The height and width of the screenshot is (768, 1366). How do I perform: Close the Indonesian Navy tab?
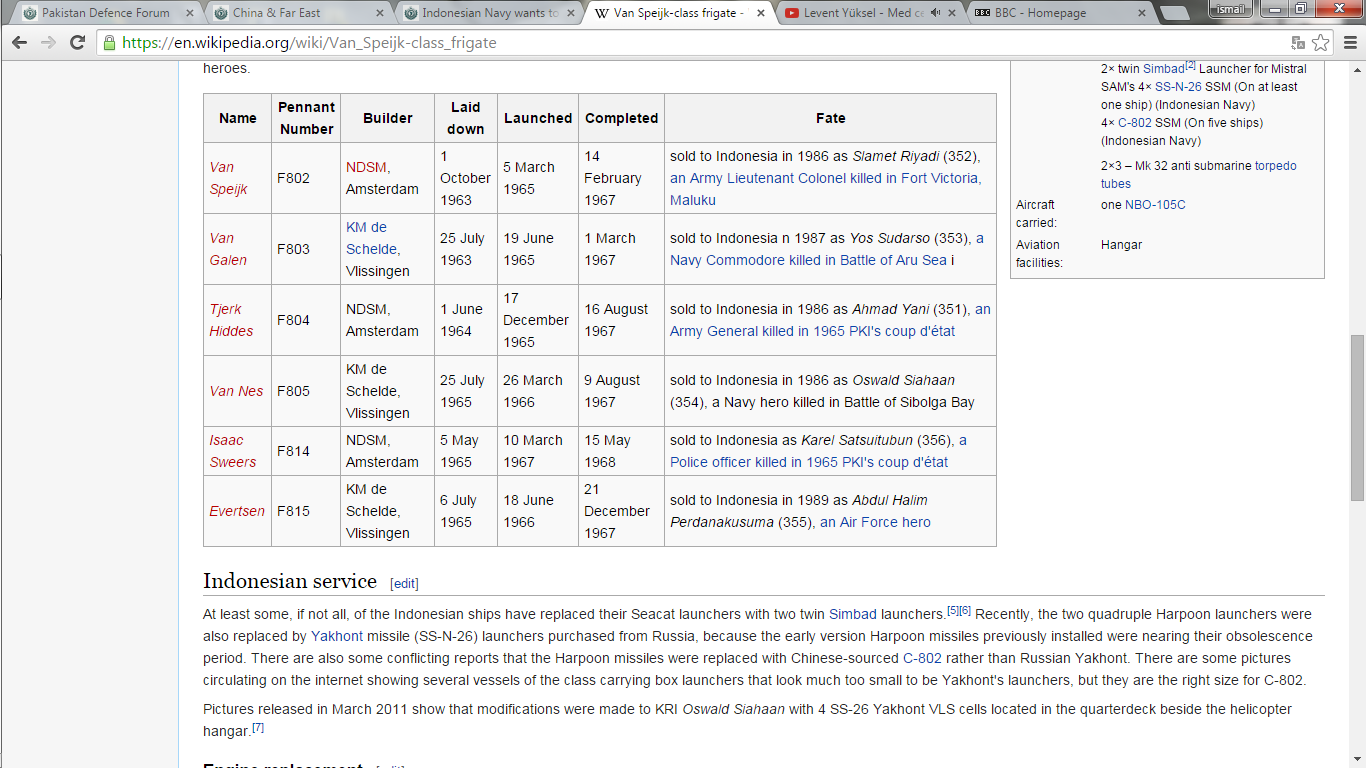pyautogui.click(x=570, y=13)
